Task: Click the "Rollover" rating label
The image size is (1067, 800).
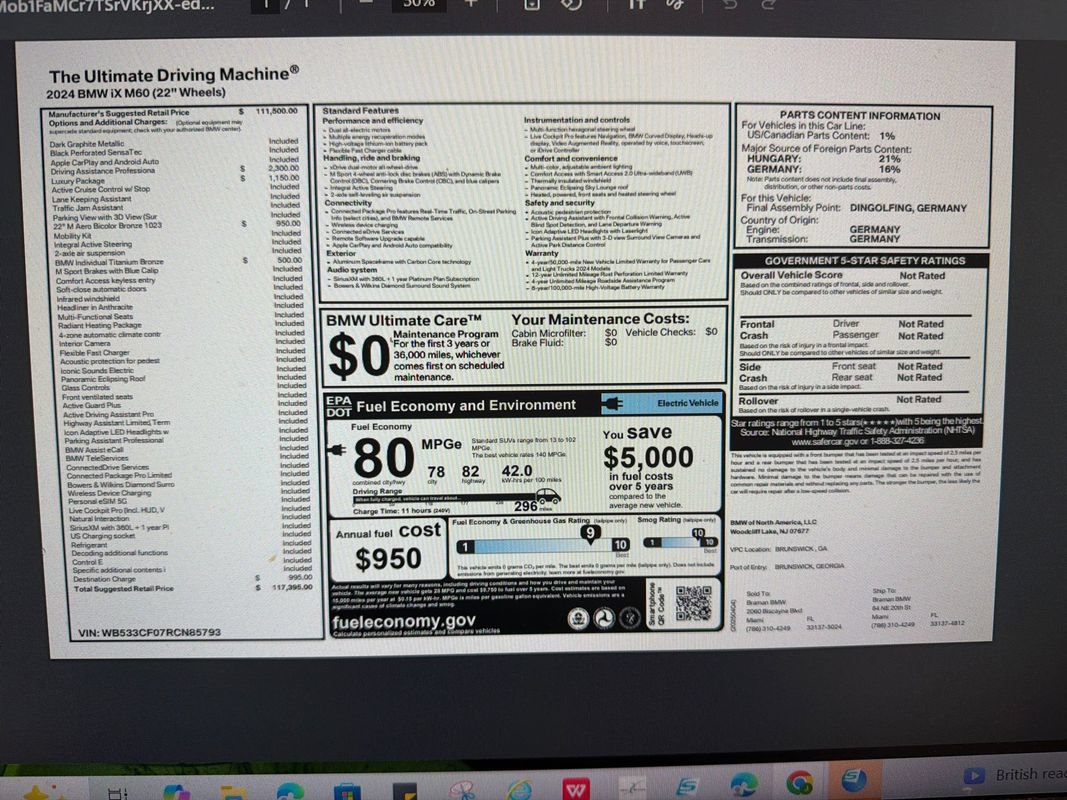Action: click(758, 401)
